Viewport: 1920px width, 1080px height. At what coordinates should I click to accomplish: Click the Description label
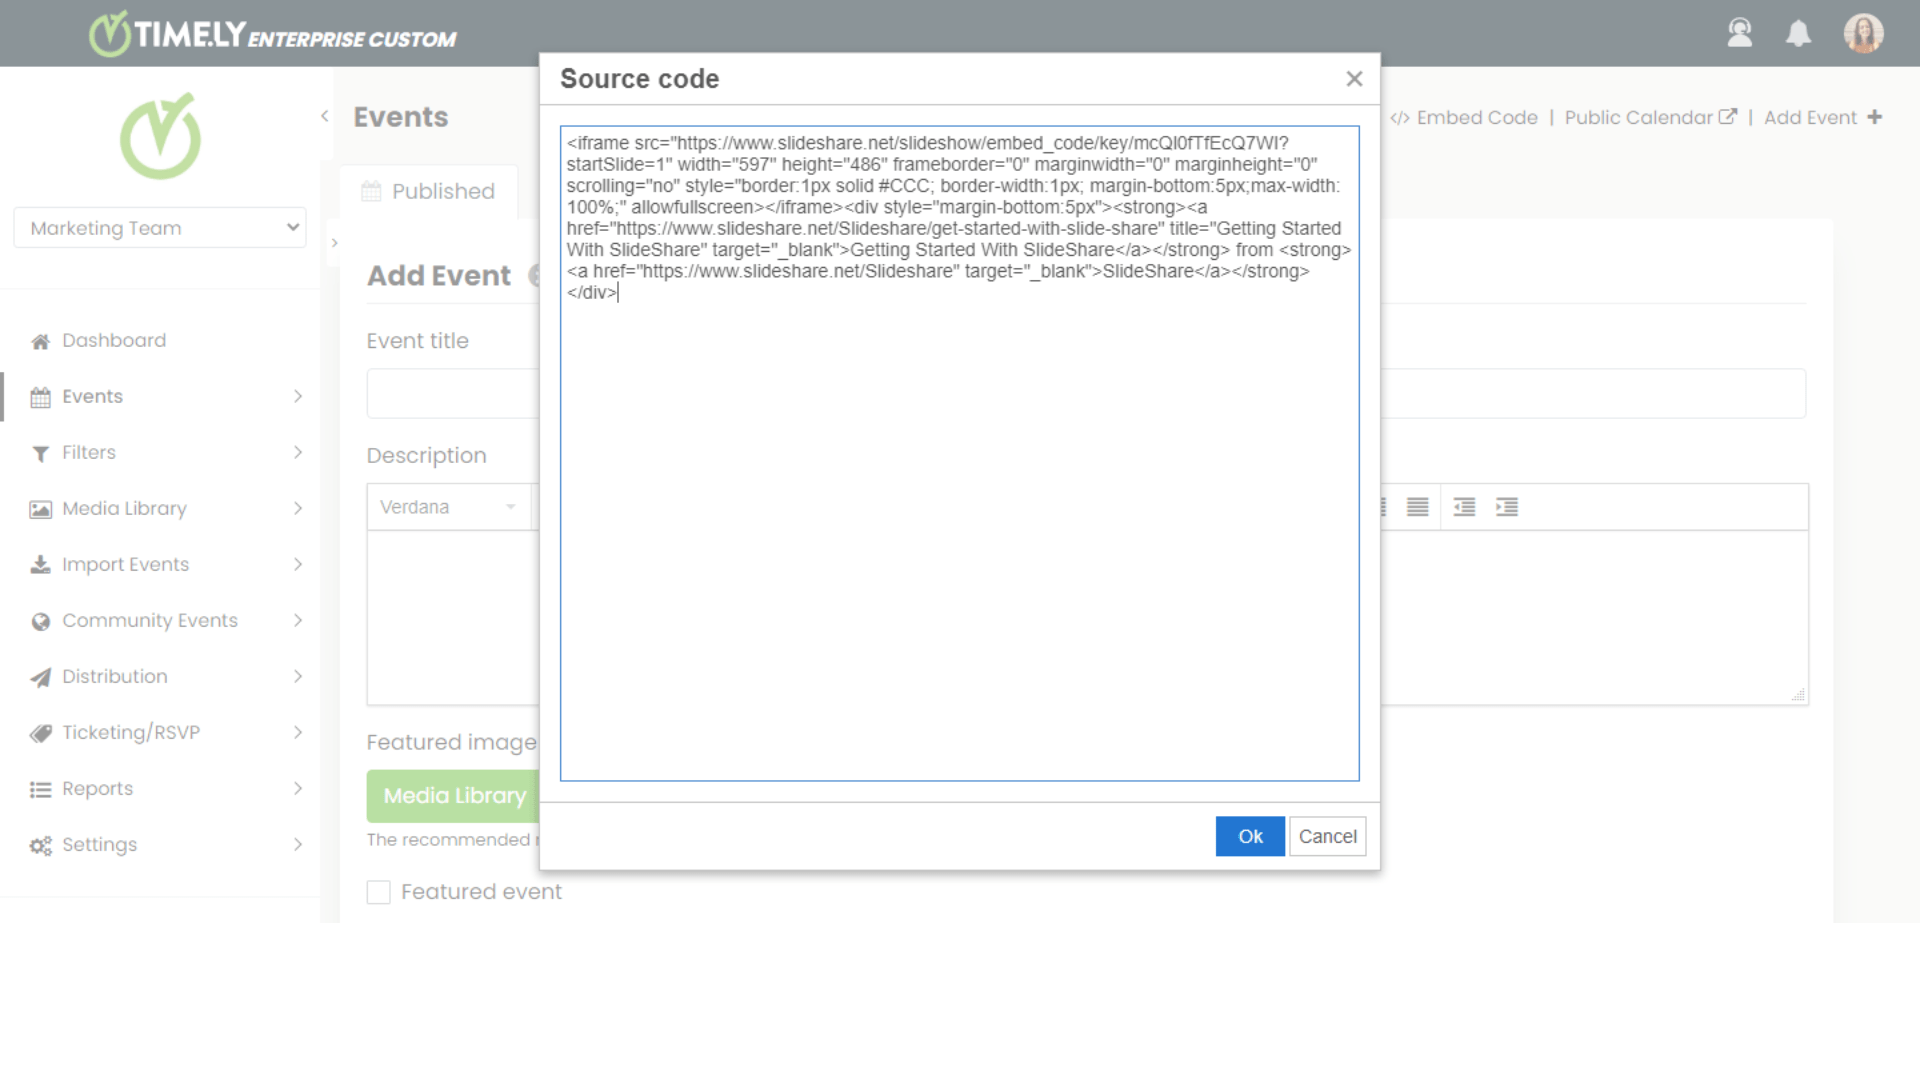coord(426,455)
